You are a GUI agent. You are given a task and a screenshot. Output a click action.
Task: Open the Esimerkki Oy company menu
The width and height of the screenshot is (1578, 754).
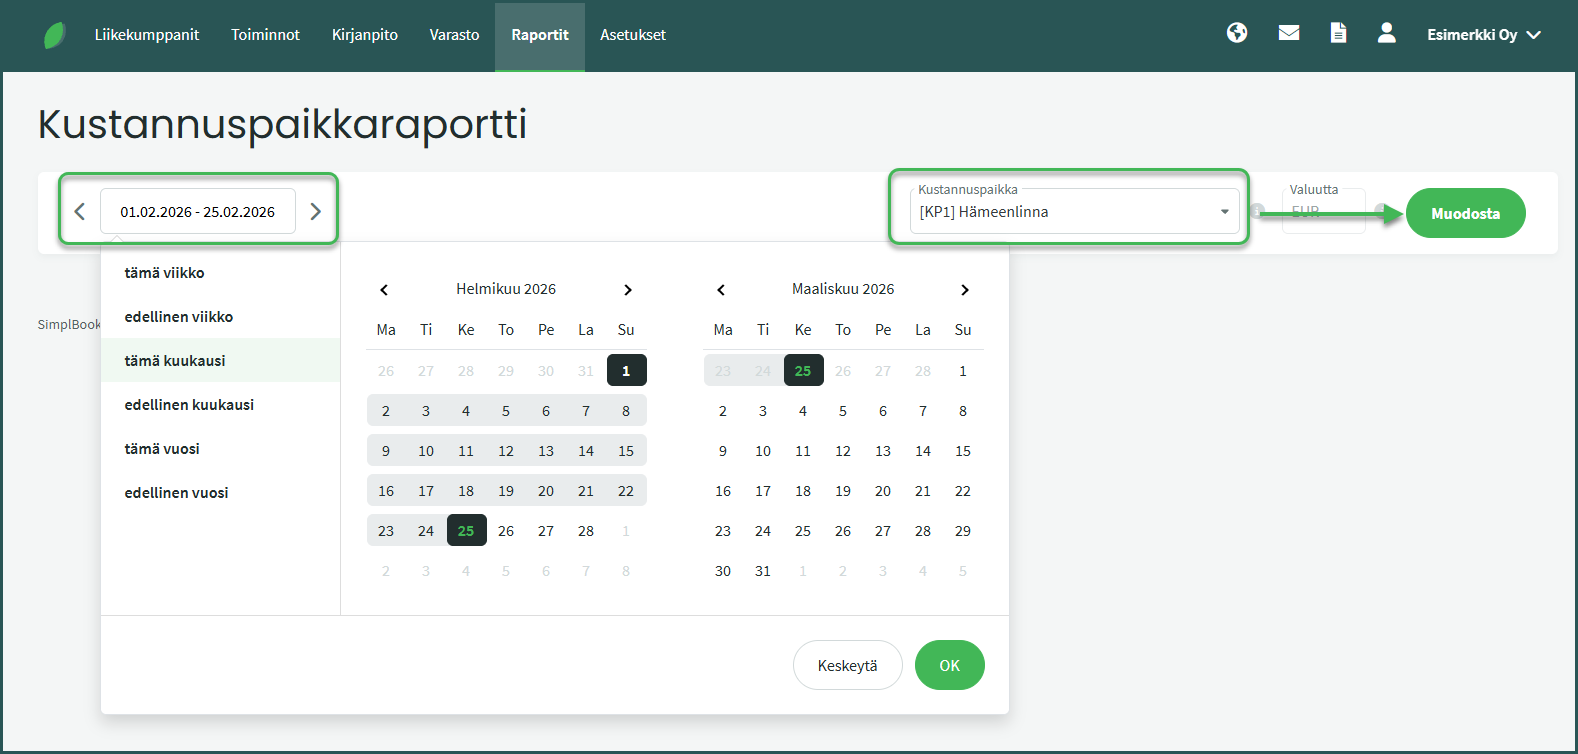point(1483,35)
